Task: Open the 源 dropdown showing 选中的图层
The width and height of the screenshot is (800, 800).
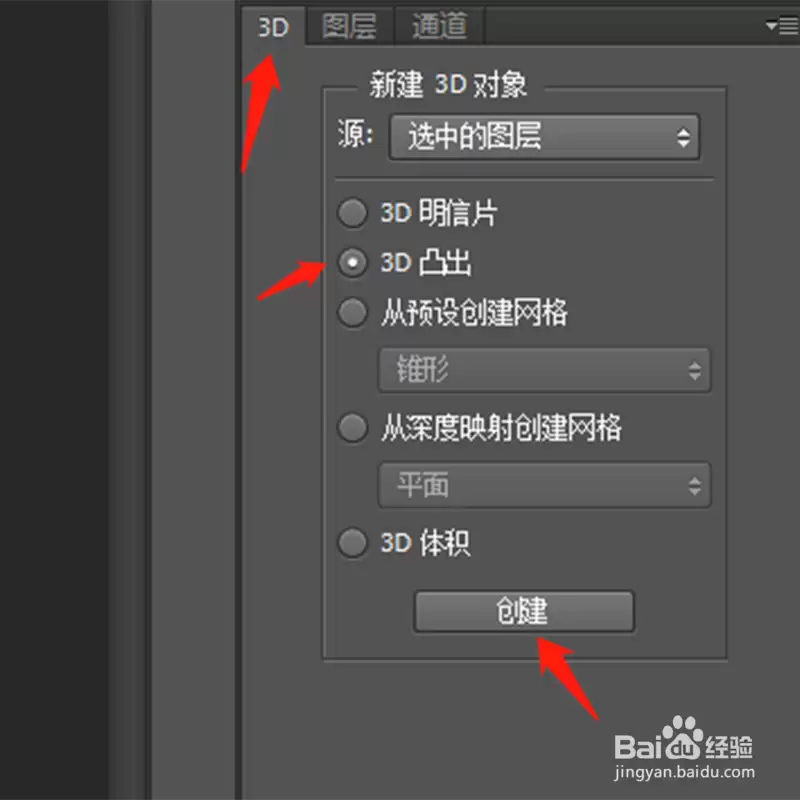Action: 544,137
